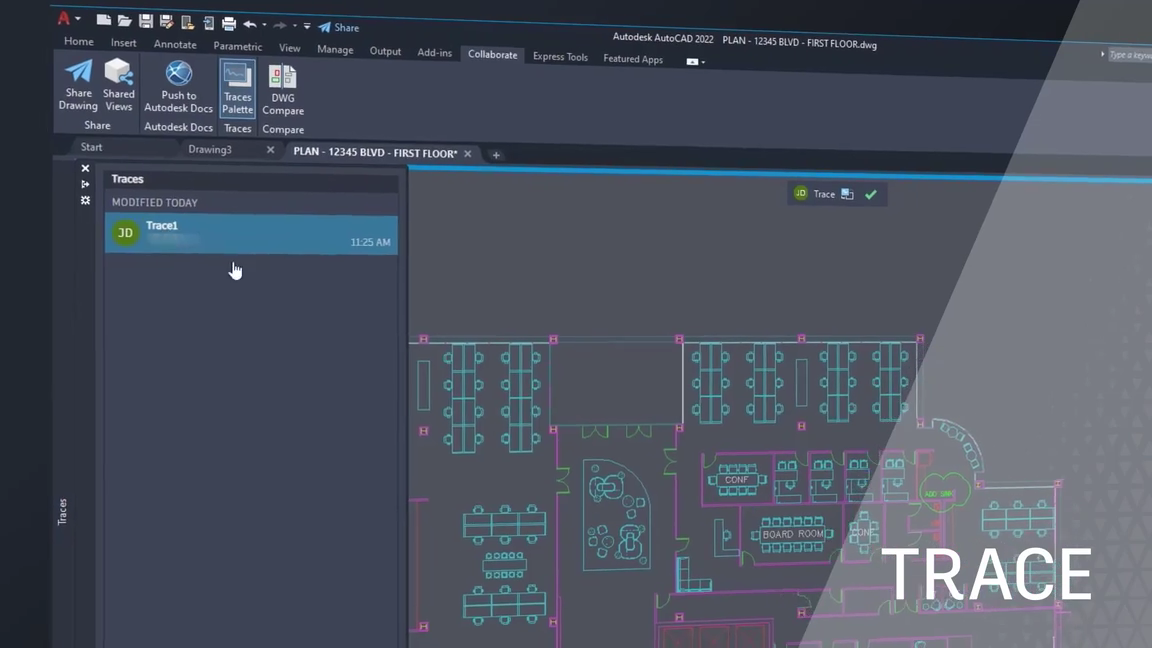Close the Drawing3 file tab
Viewport: 1152px width, 648px height.
click(x=270, y=150)
